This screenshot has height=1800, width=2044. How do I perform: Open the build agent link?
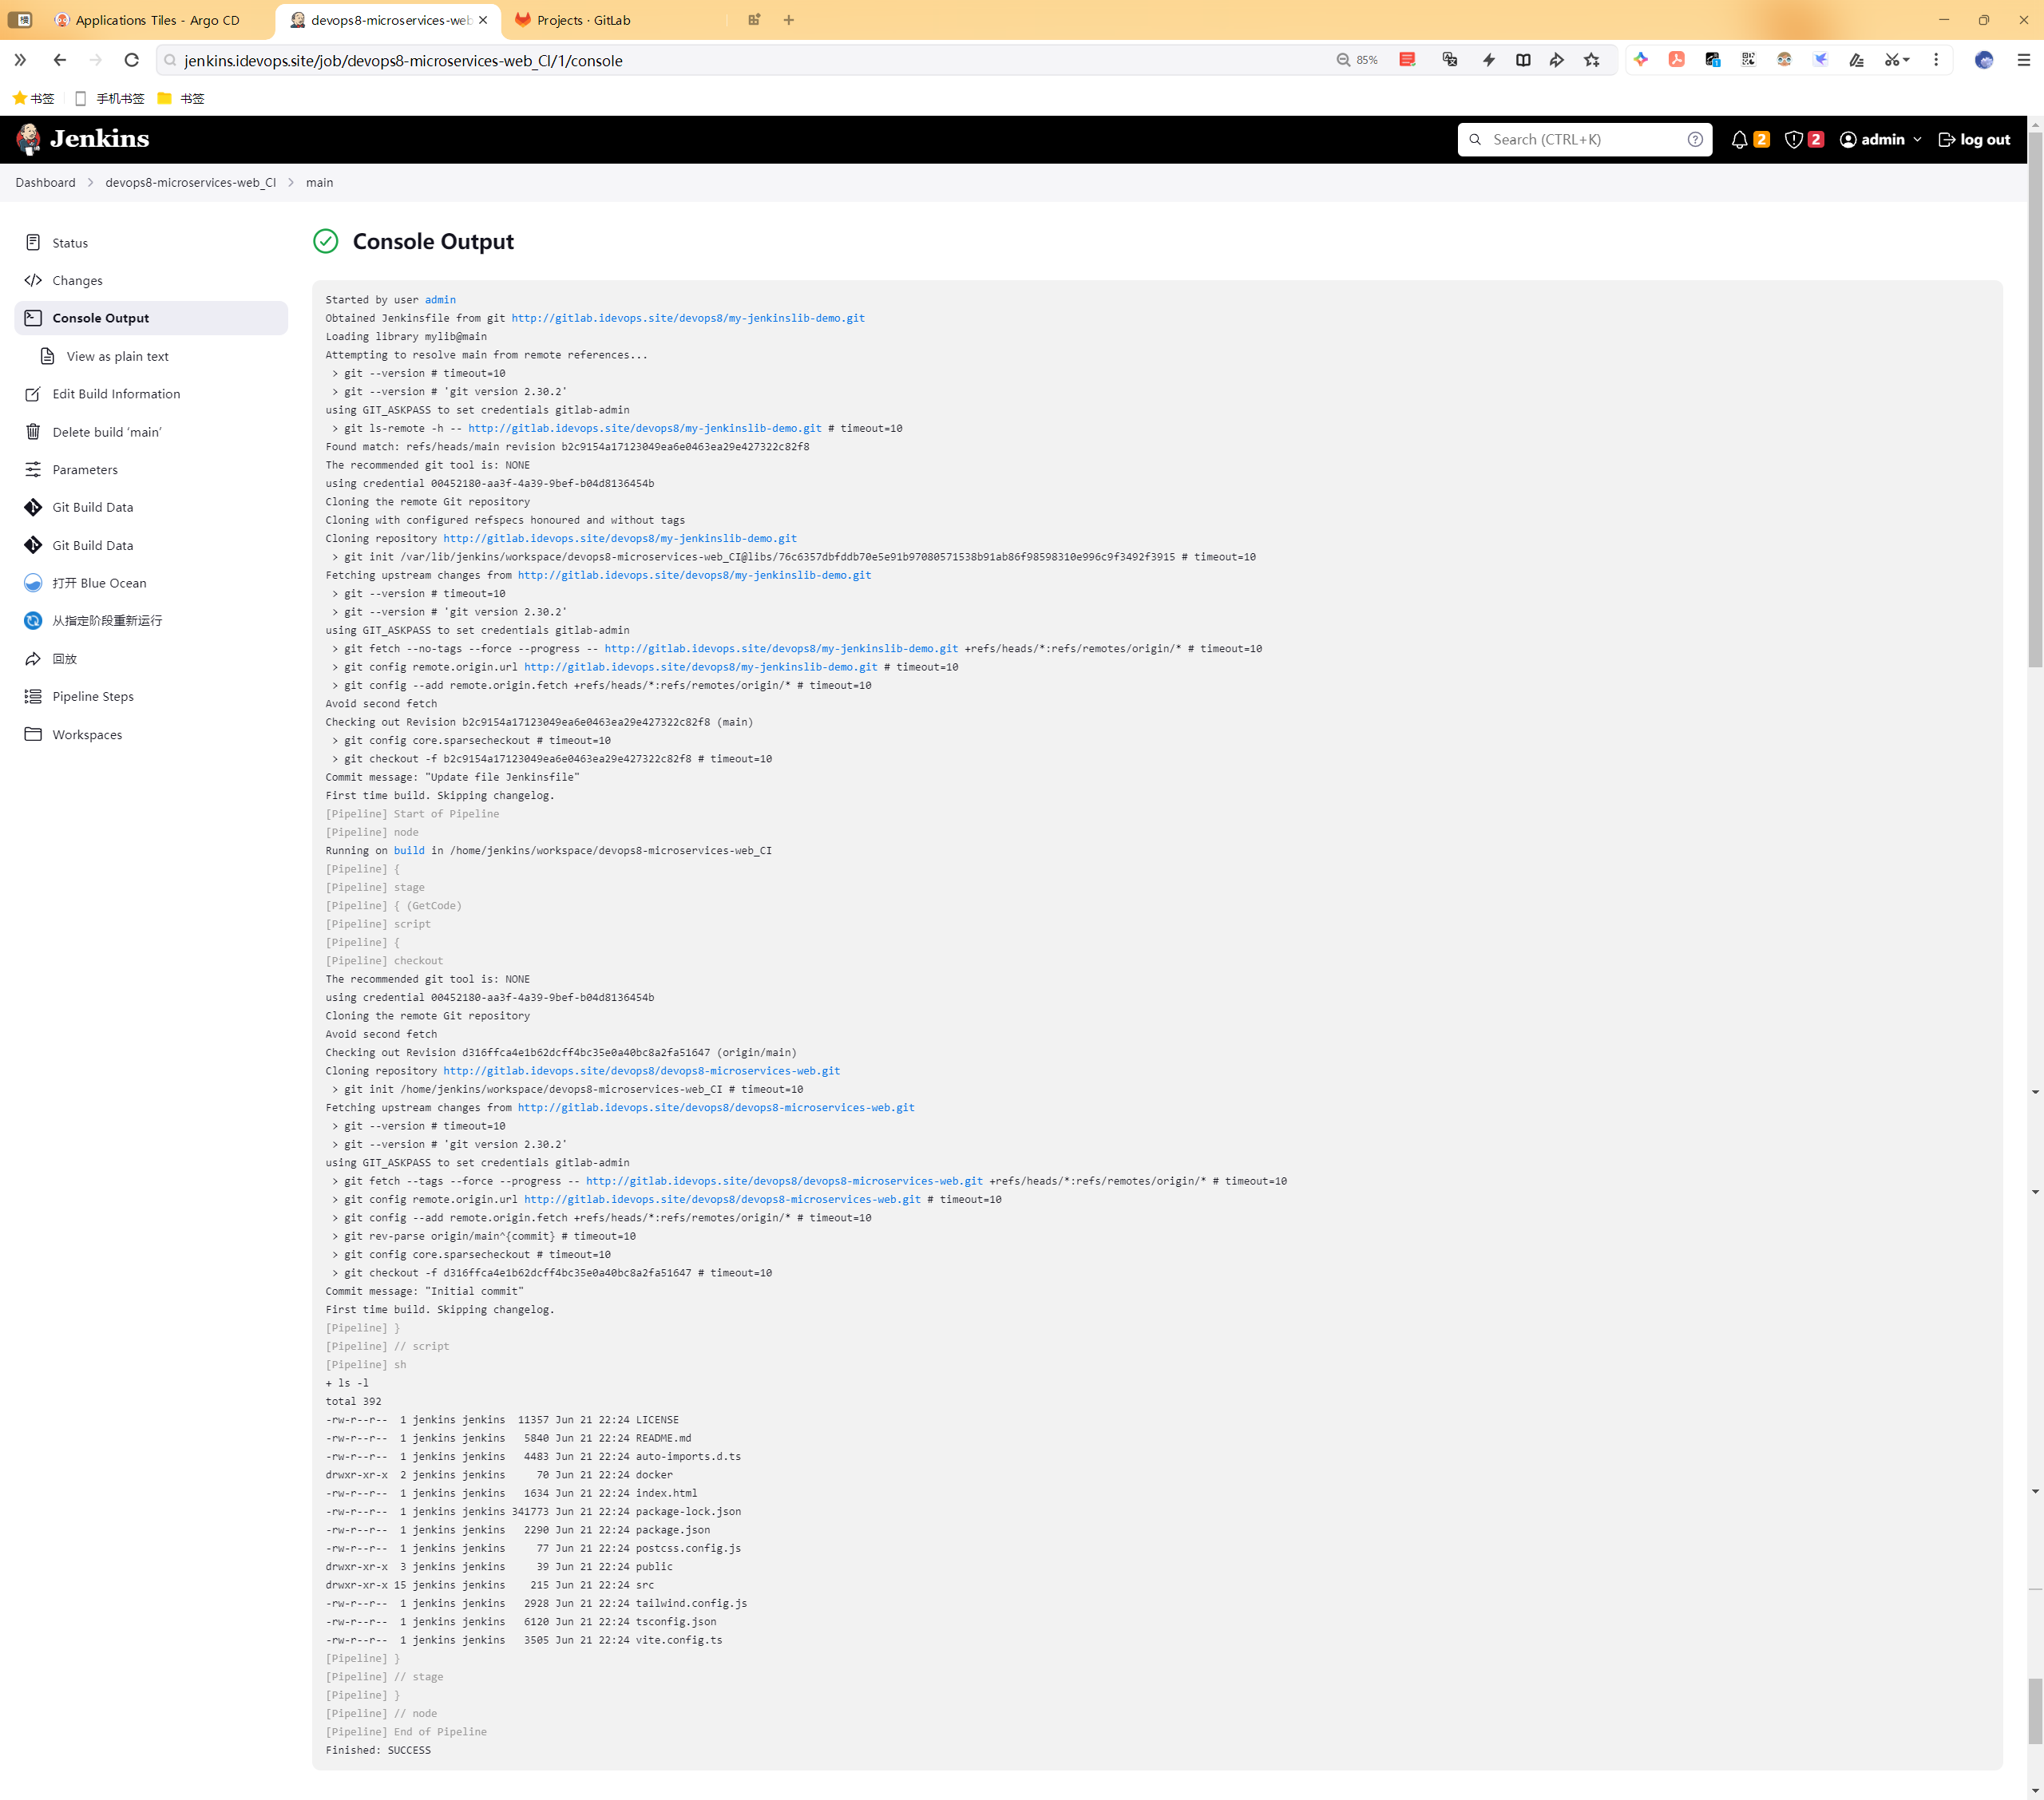point(409,851)
